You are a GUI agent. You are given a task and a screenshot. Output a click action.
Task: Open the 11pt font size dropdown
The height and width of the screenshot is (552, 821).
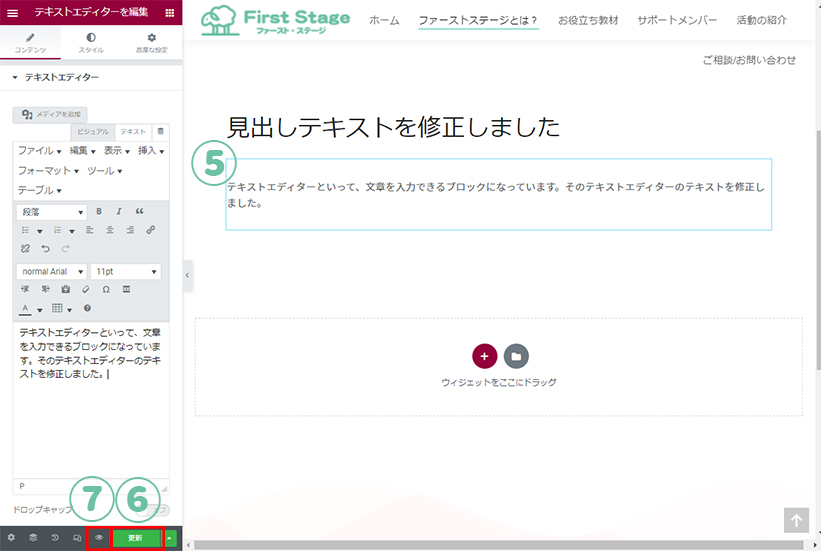pos(125,272)
